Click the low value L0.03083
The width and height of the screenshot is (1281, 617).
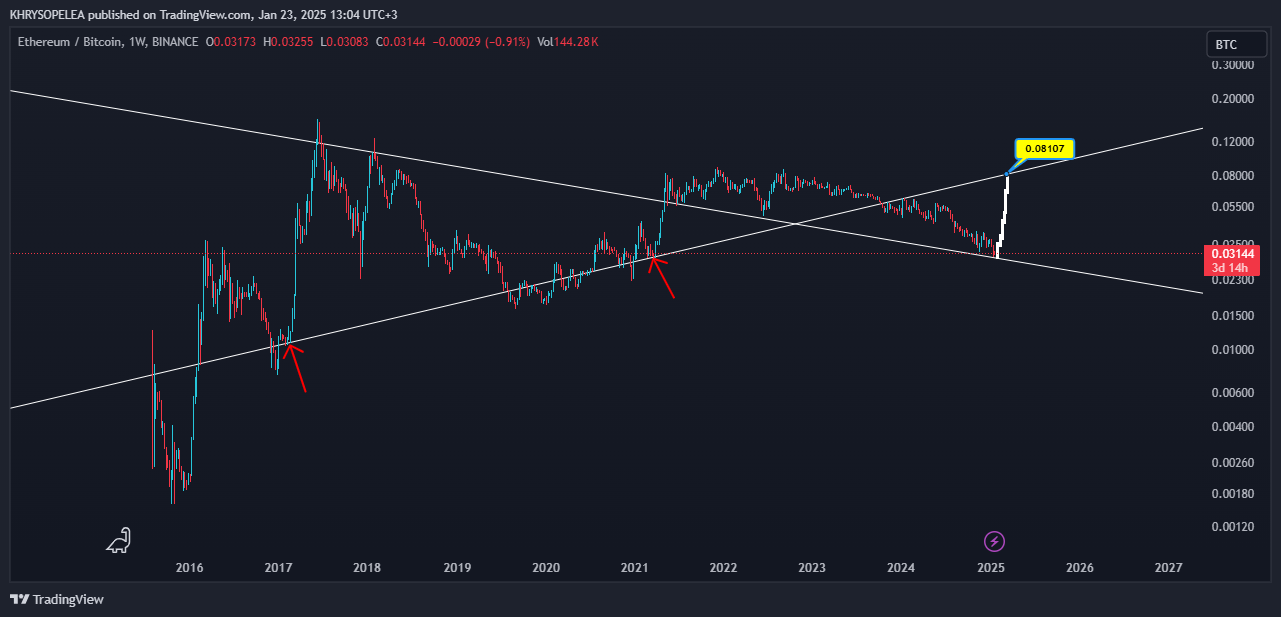point(343,42)
